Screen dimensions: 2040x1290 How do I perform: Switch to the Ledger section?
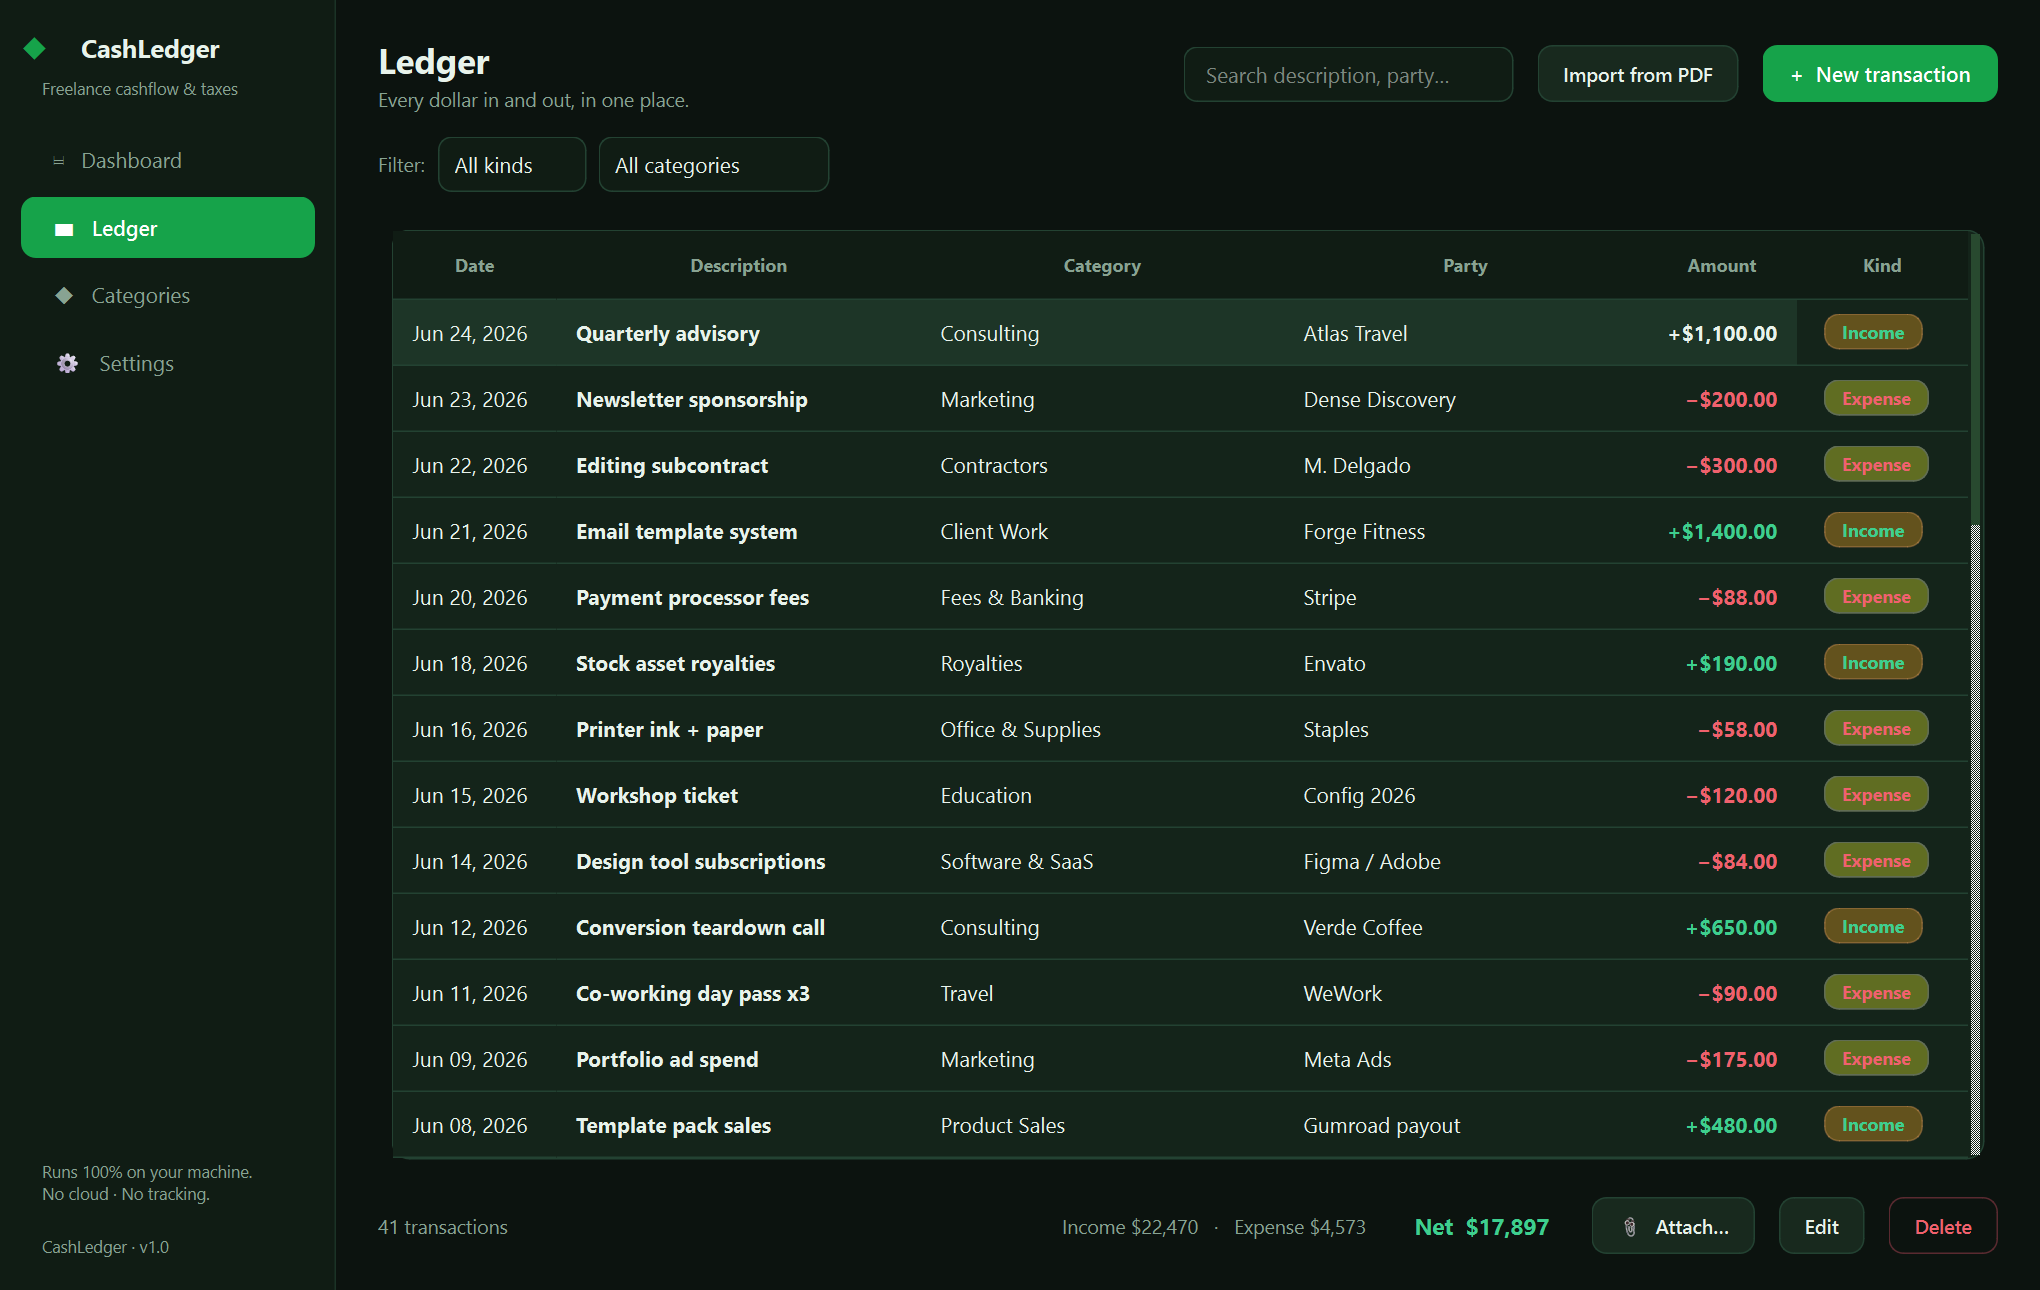(x=168, y=228)
